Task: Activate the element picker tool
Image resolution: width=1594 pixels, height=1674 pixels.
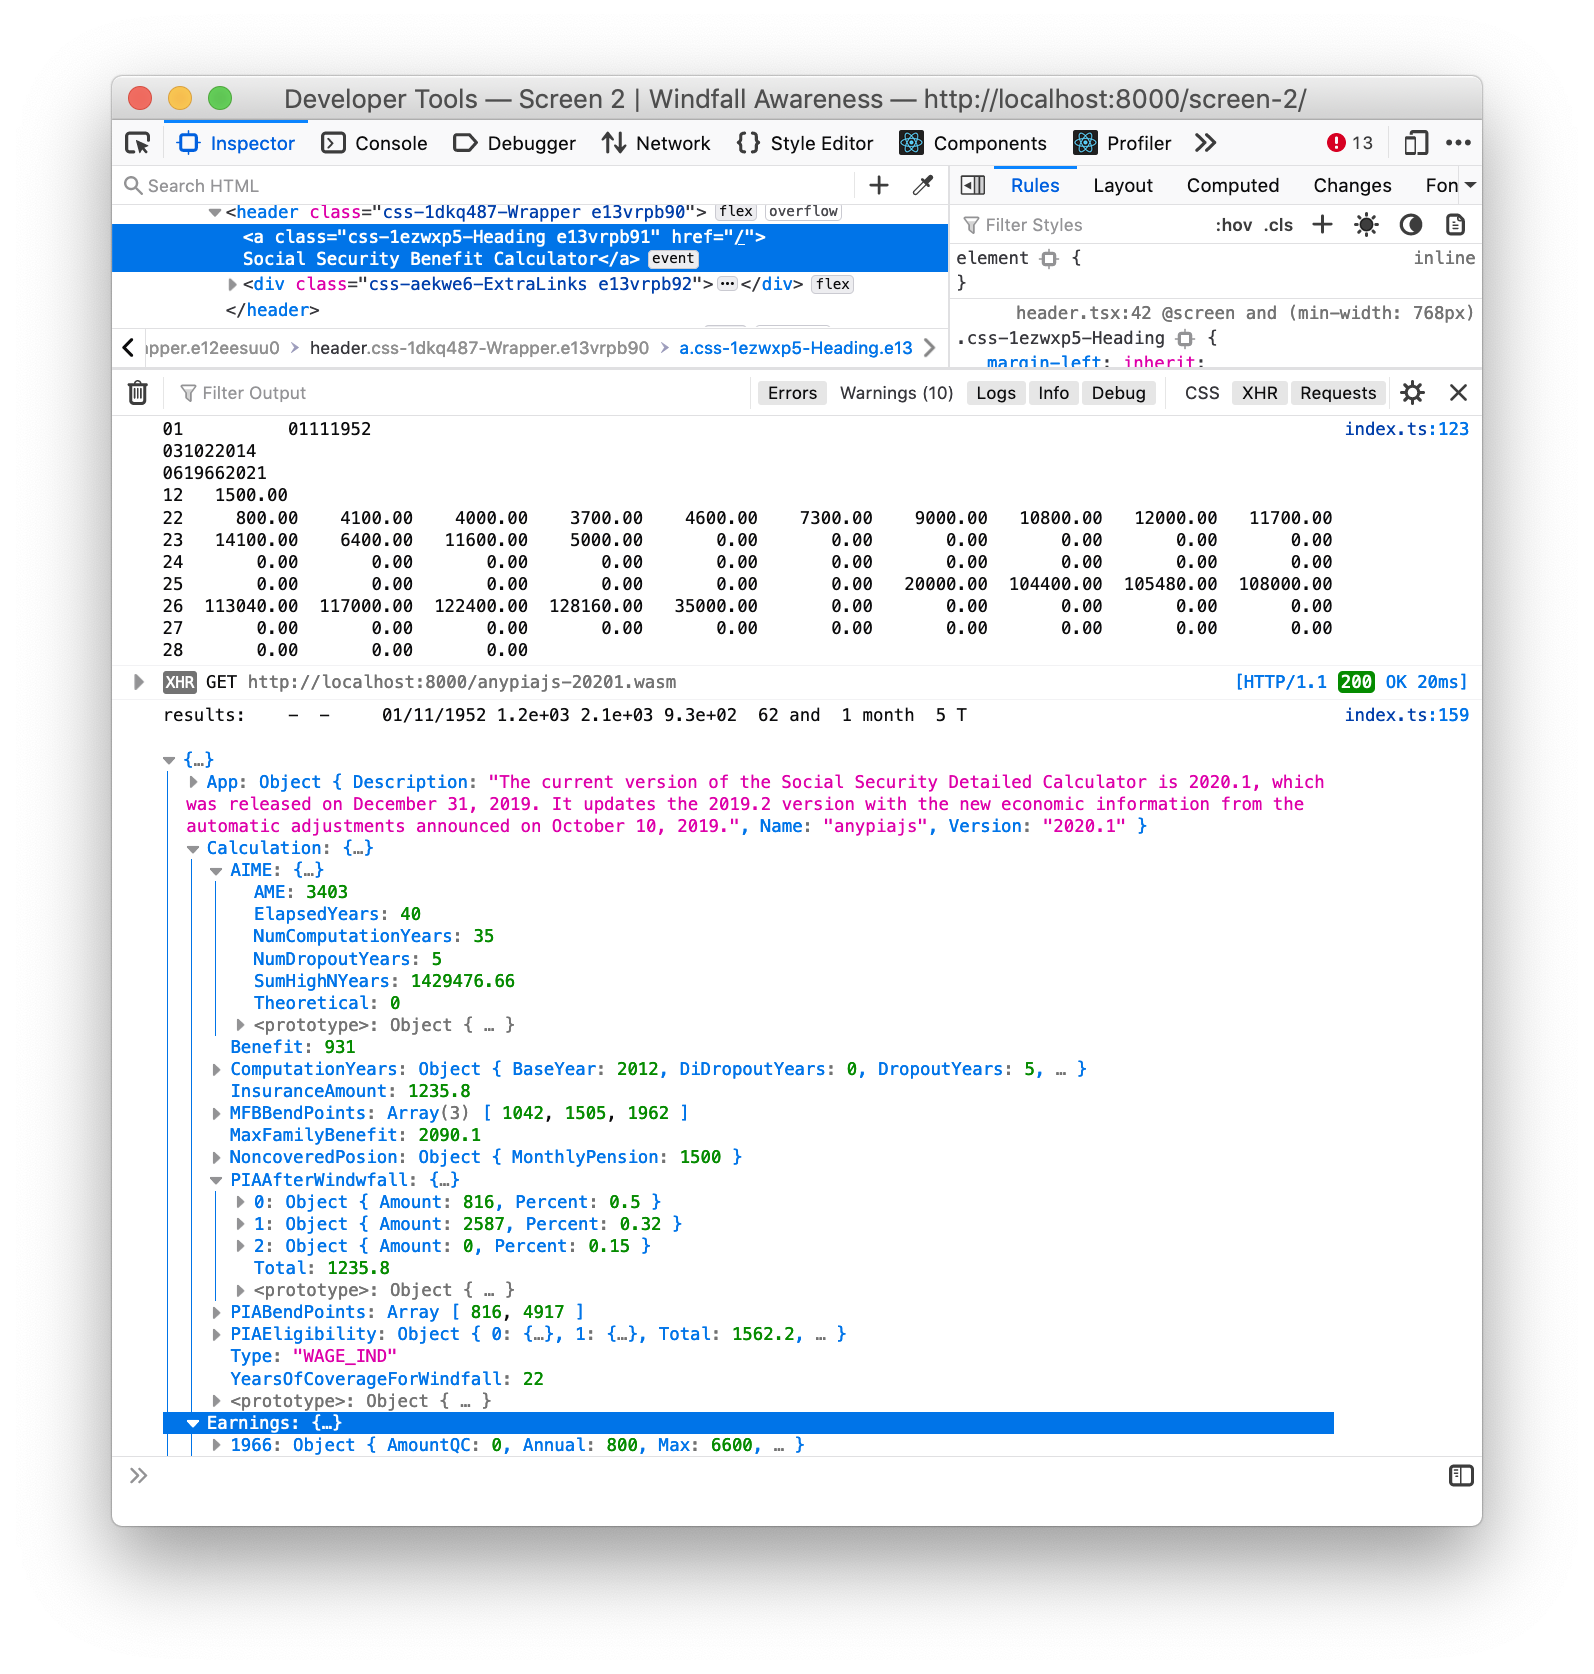Action: coord(138,143)
